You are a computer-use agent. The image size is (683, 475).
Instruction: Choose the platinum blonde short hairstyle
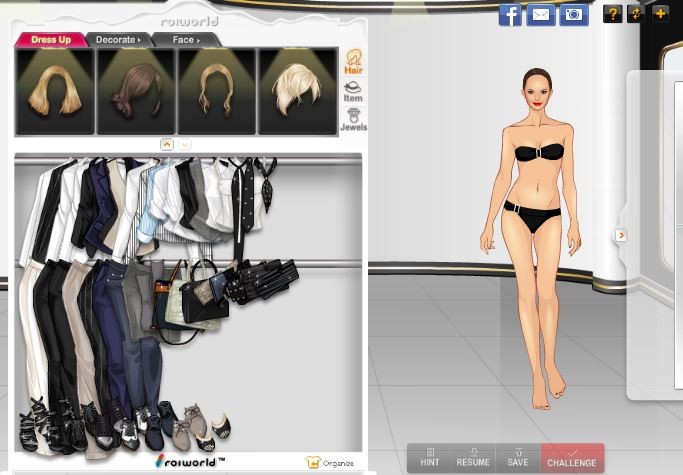tap(298, 90)
